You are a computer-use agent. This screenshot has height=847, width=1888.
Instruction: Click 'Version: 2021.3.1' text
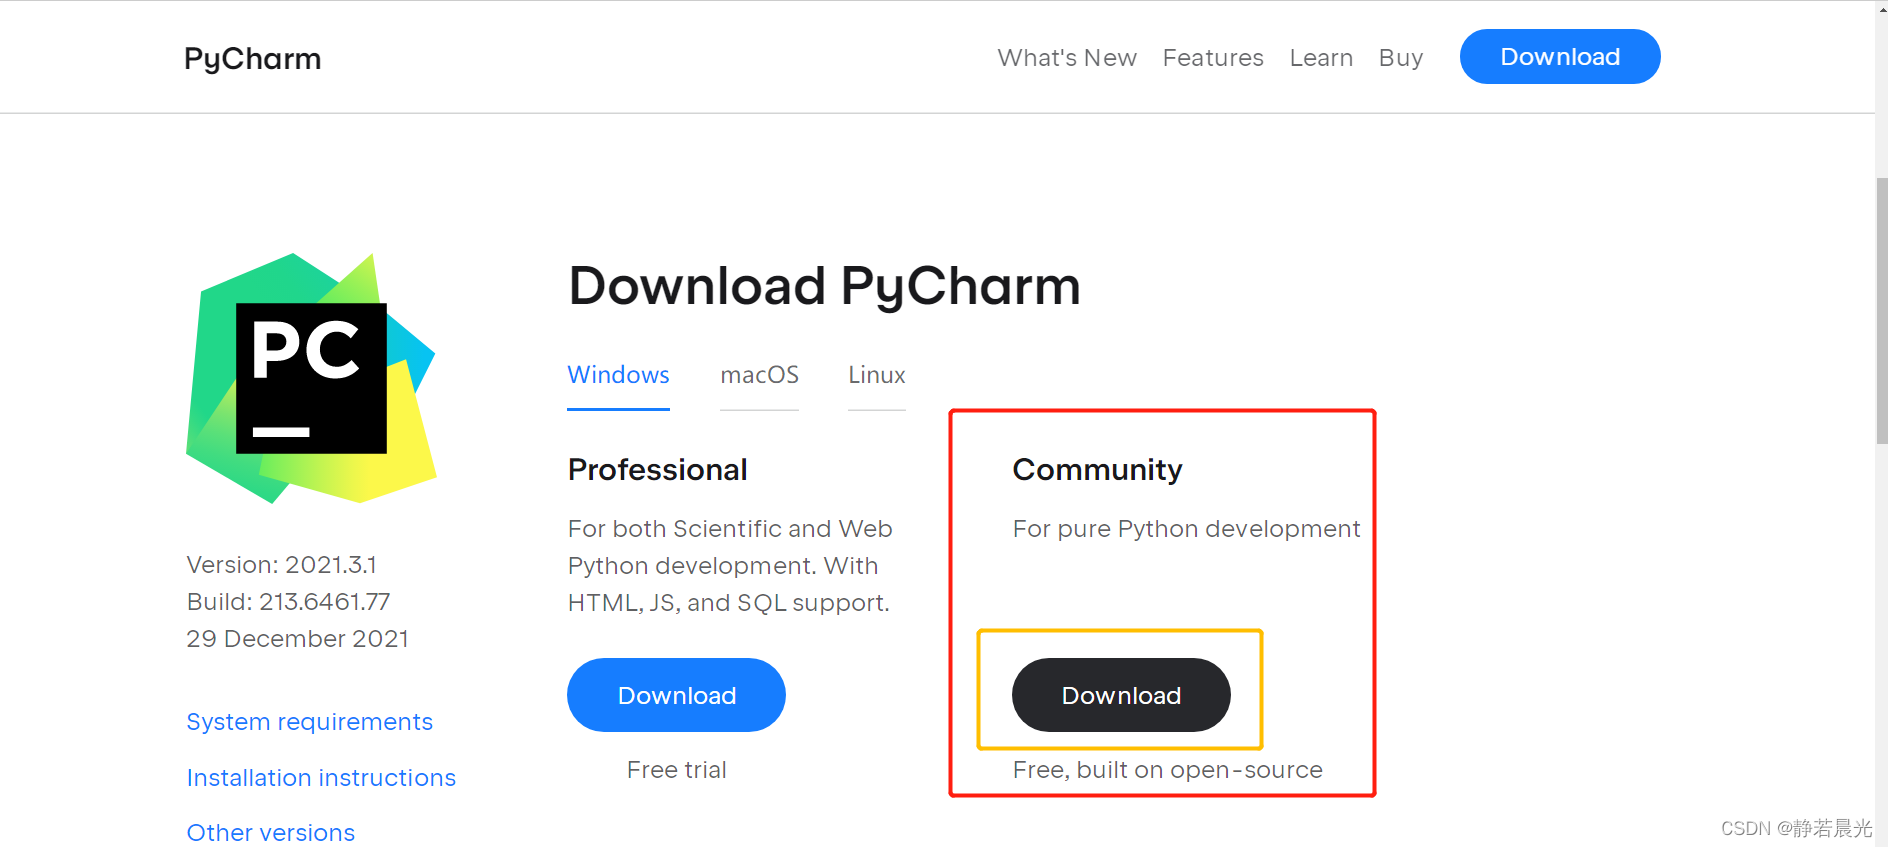click(281, 565)
